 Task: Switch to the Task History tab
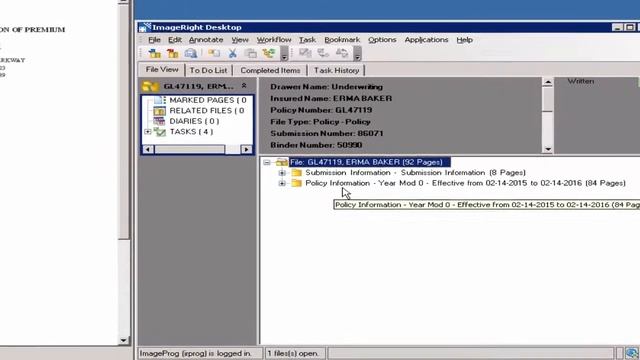pos(336,70)
